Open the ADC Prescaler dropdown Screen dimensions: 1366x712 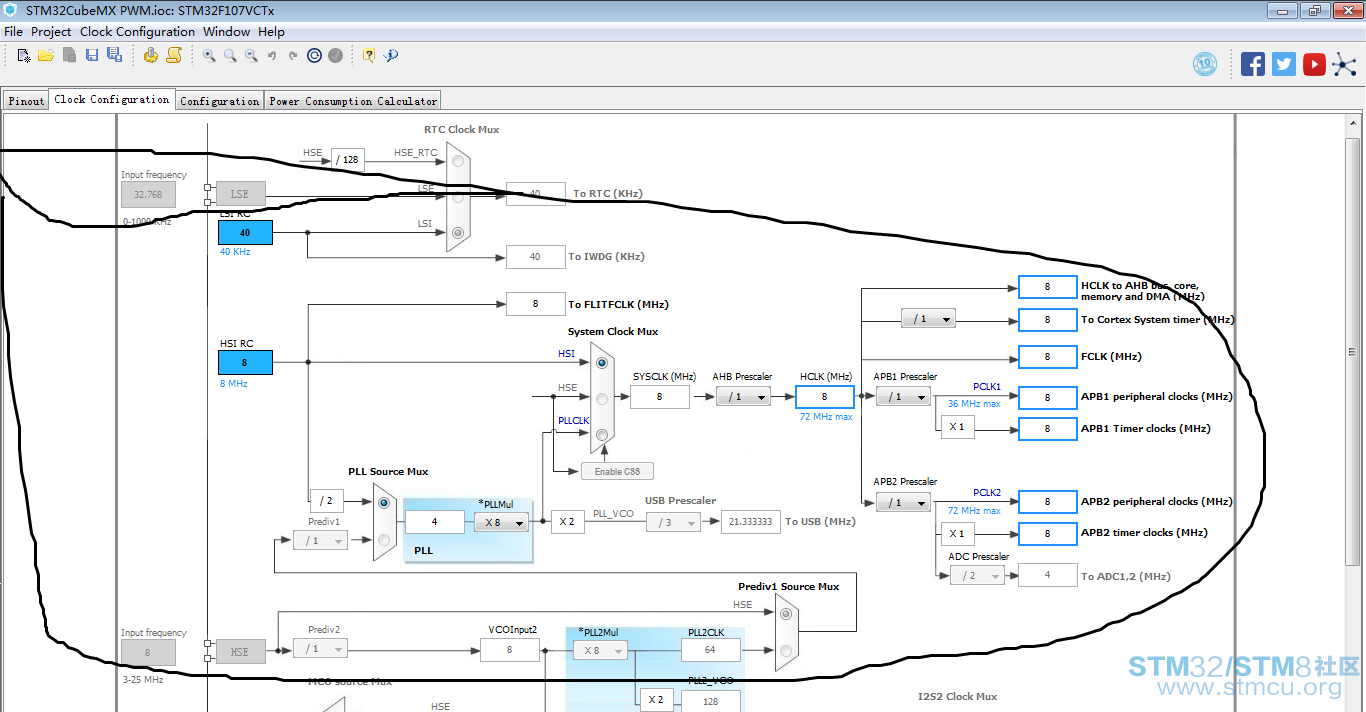976,576
